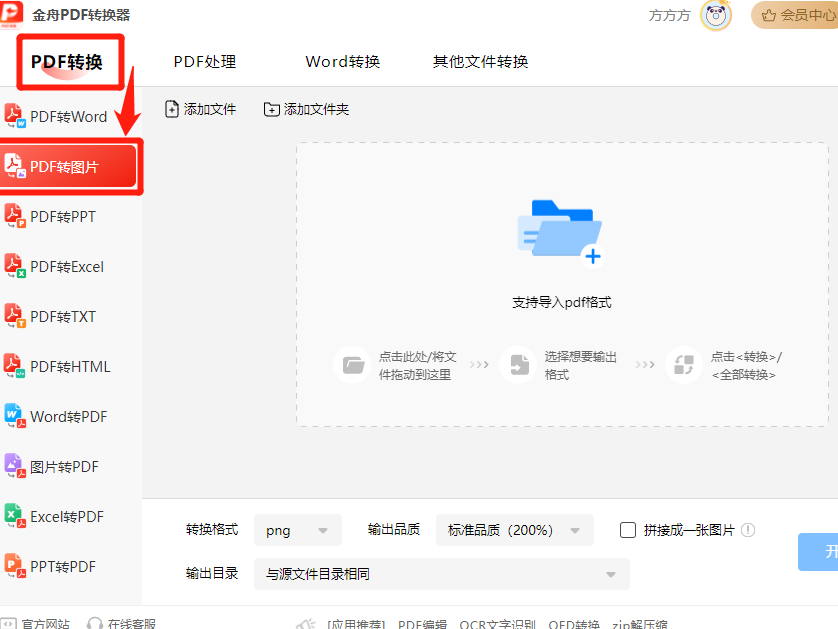Click the 支持导入pdf格式 text
The image size is (838, 629).
pos(562,302)
